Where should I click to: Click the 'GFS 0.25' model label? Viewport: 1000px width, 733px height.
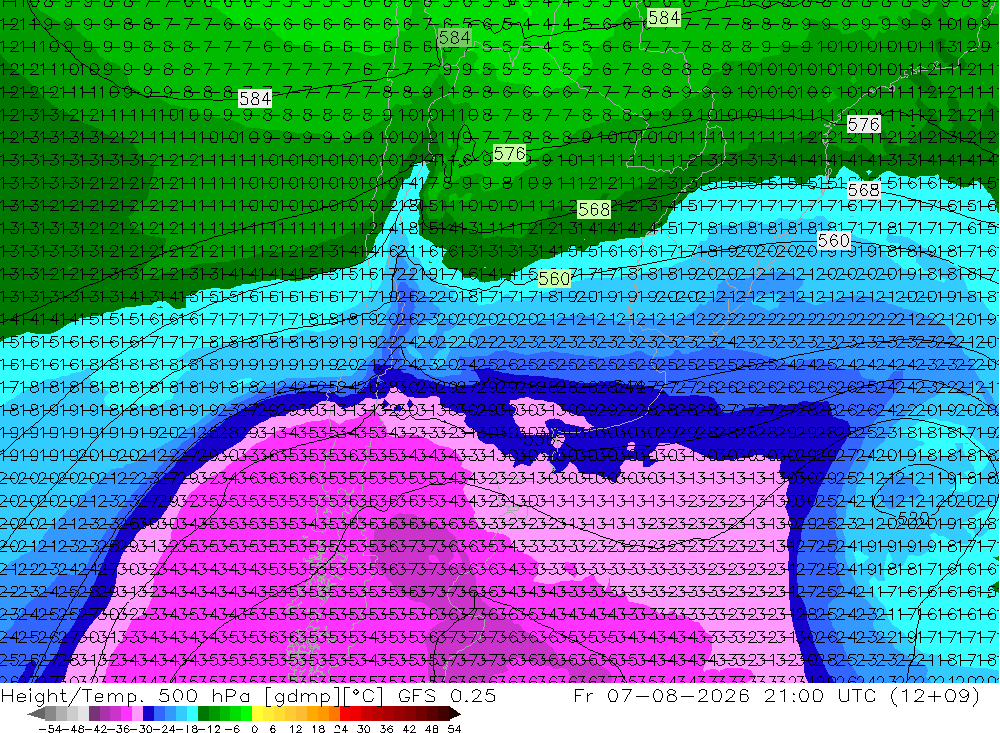(447, 695)
